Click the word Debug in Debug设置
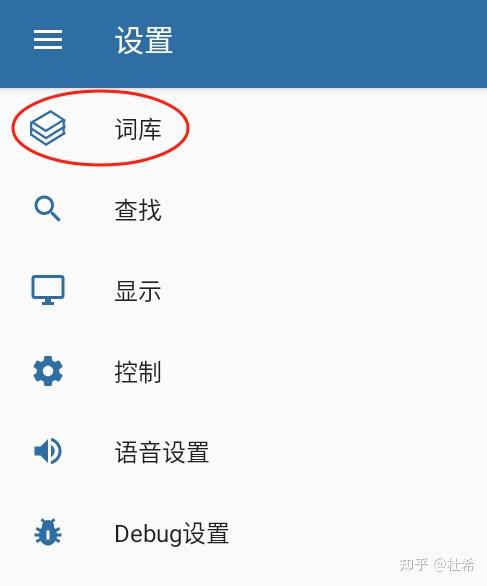487x586 pixels. tap(148, 534)
